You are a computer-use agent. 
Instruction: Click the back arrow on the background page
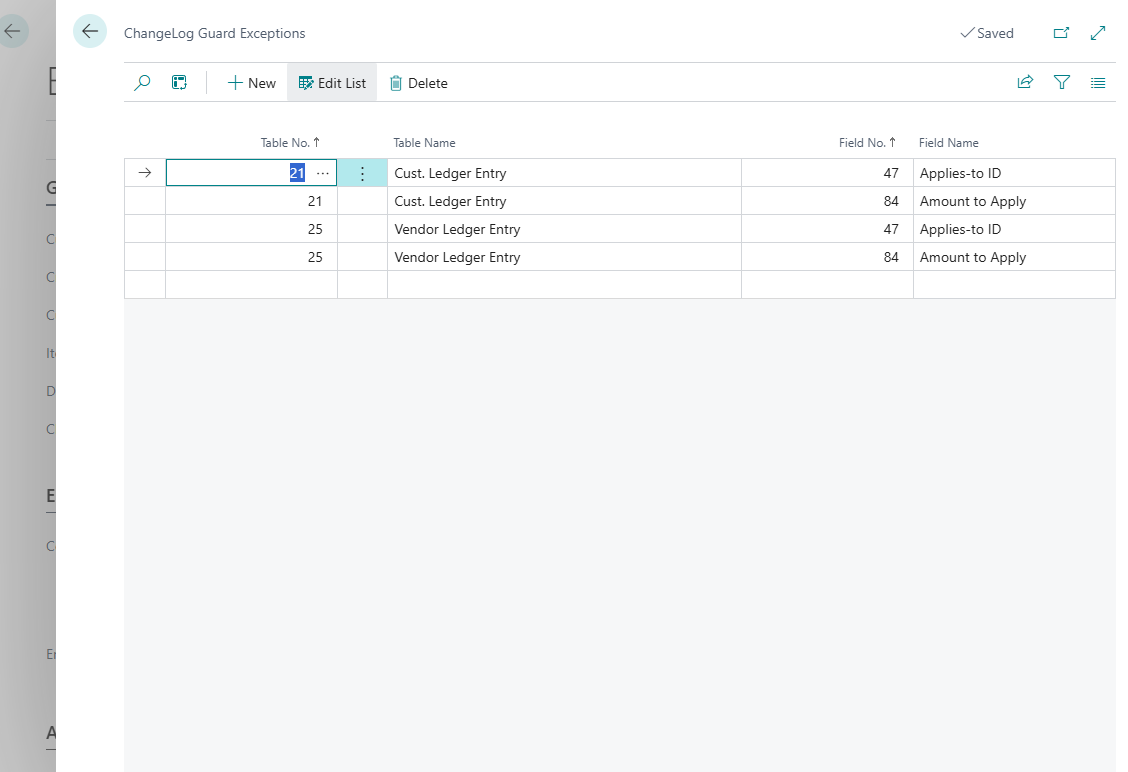coord(13,32)
